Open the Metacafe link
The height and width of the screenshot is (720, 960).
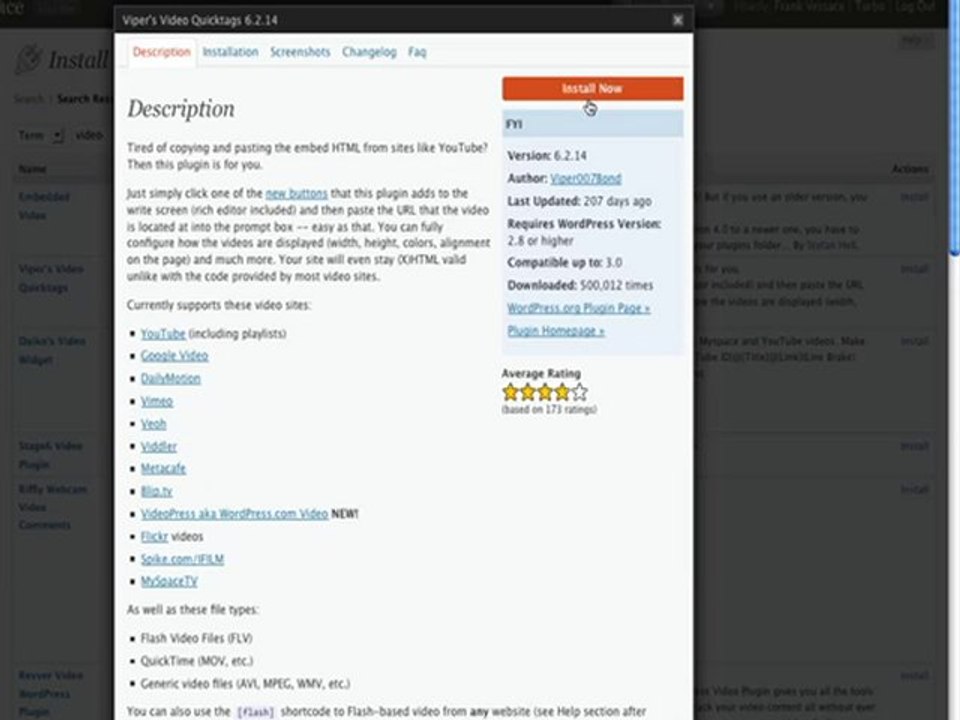point(163,468)
